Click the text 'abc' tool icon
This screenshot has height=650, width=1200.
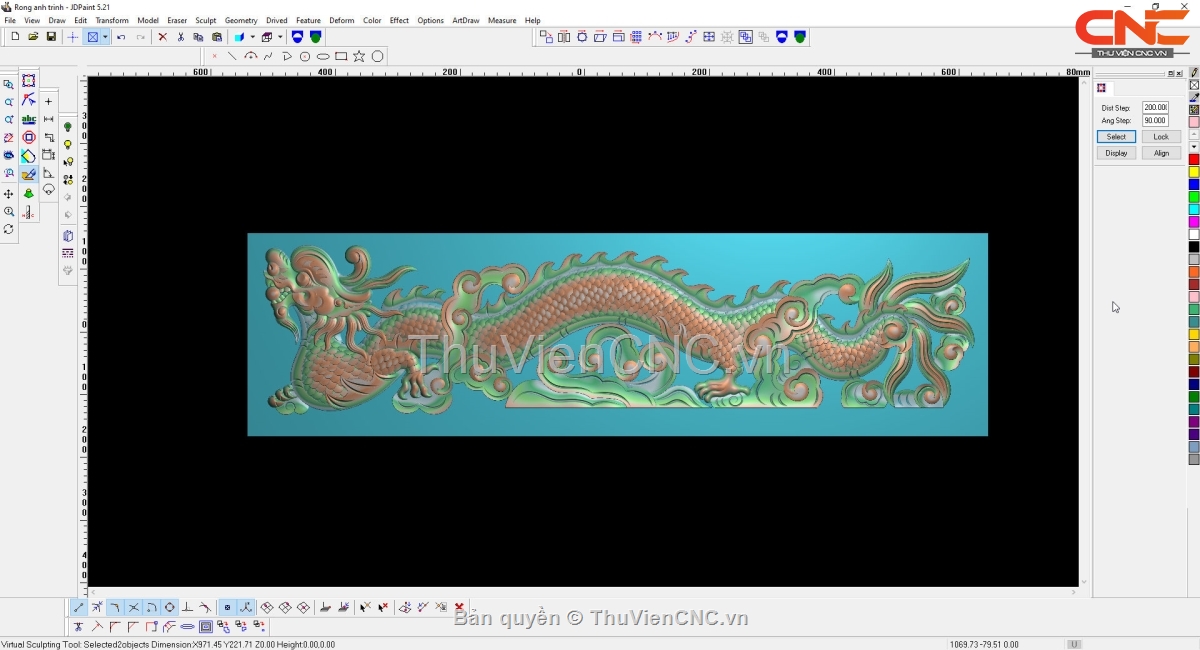[29, 119]
